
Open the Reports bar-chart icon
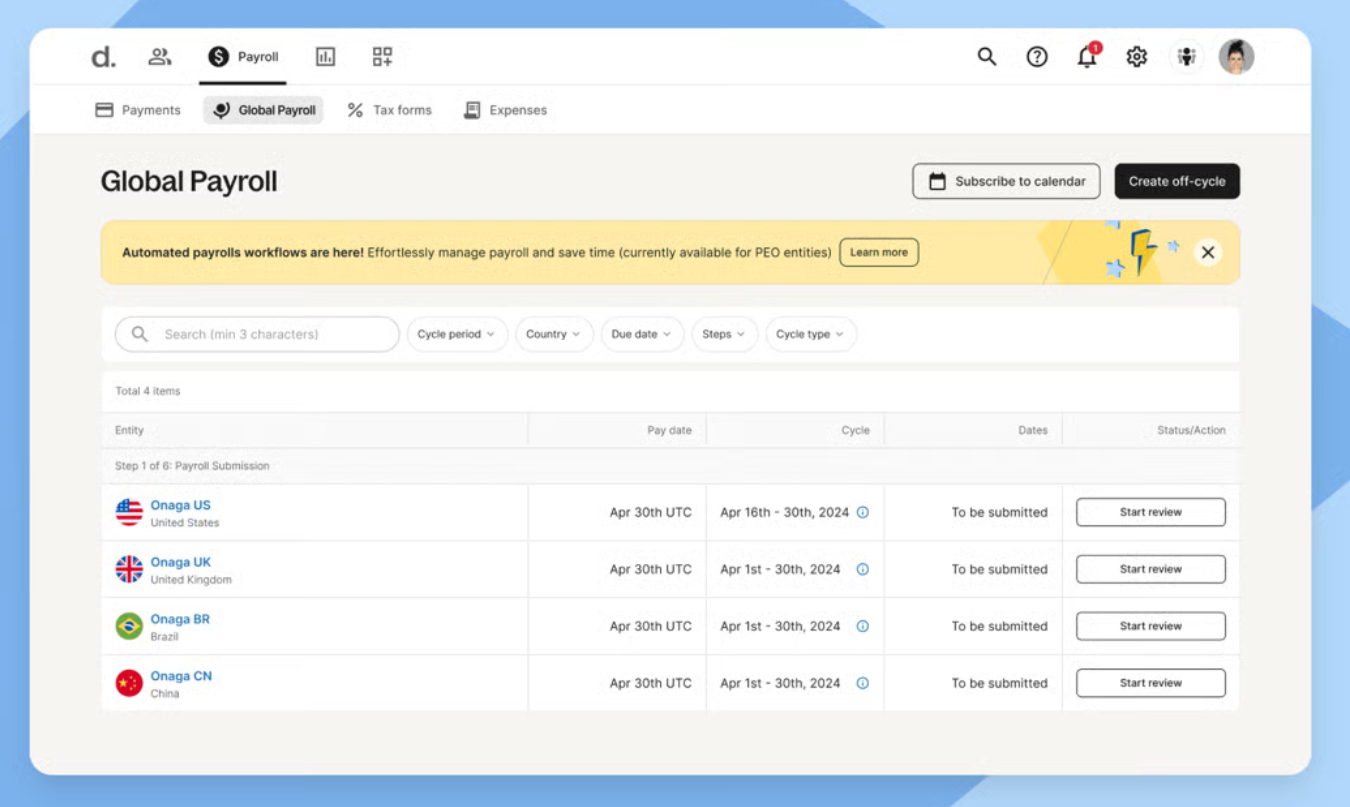tap(325, 57)
